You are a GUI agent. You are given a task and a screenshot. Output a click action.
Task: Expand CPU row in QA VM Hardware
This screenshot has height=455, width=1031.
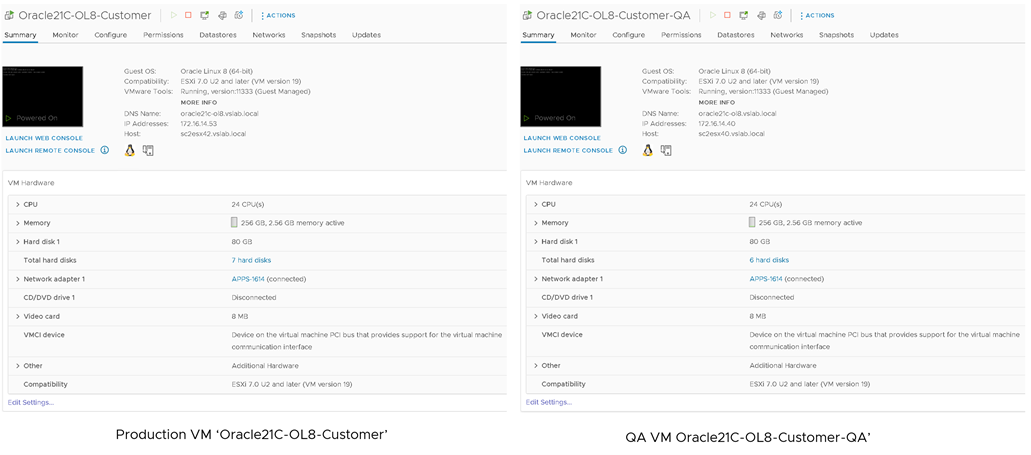coord(536,204)
